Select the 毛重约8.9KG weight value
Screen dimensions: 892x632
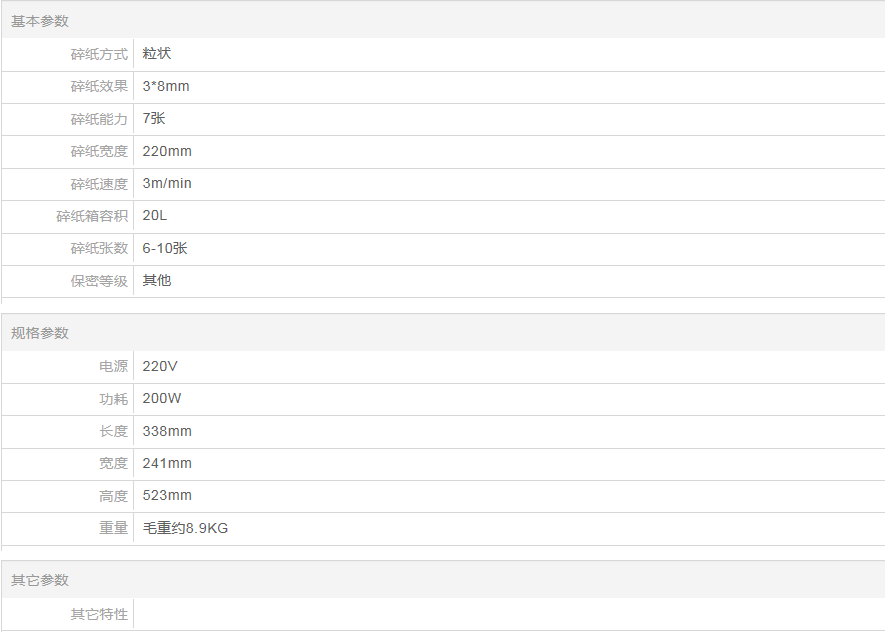[185, 528]
